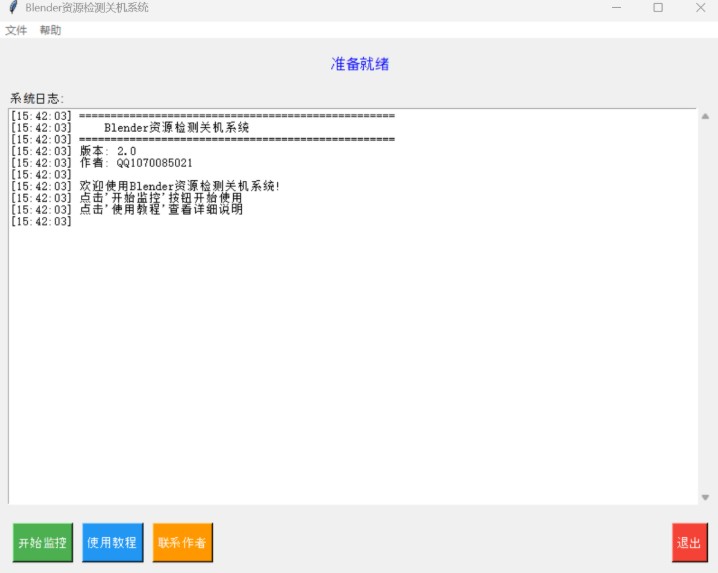Click the log scrollbar up arrow
The image size is (718, 573).
pos(706,116)
